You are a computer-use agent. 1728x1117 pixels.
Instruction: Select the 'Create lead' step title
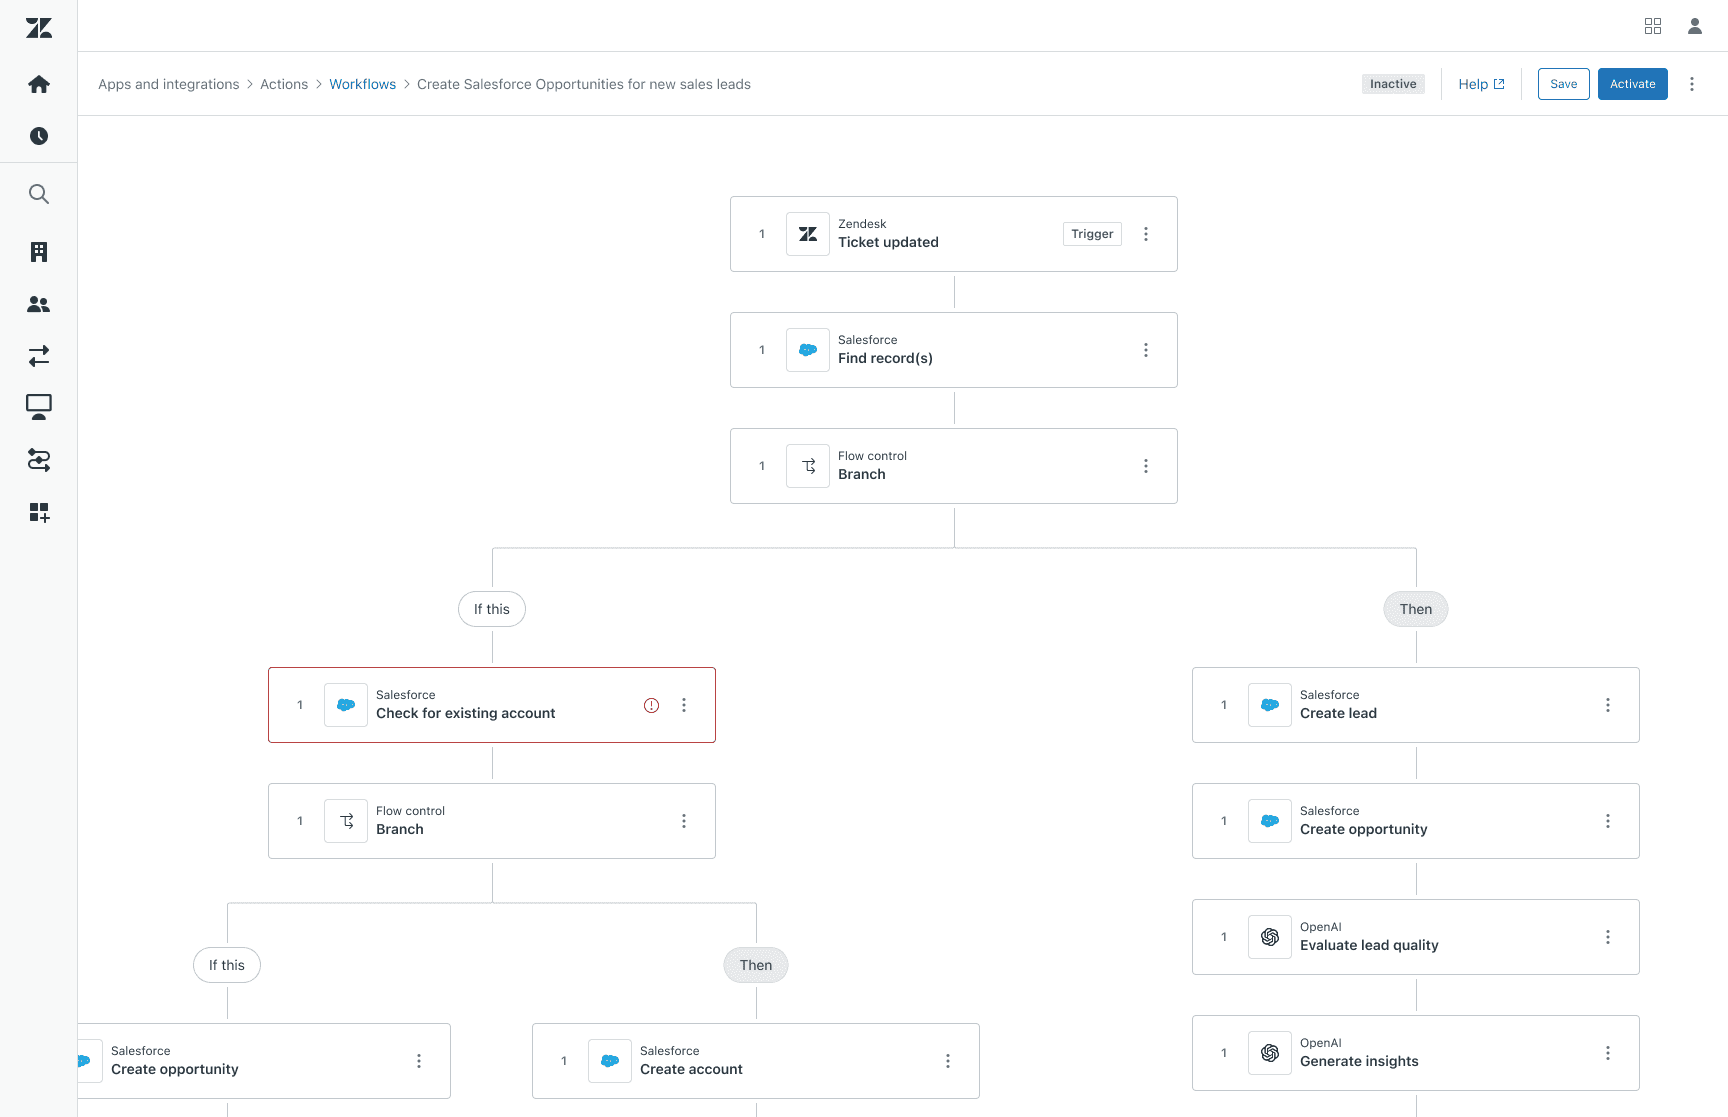pyautogui.click(x=1338, y=713)
